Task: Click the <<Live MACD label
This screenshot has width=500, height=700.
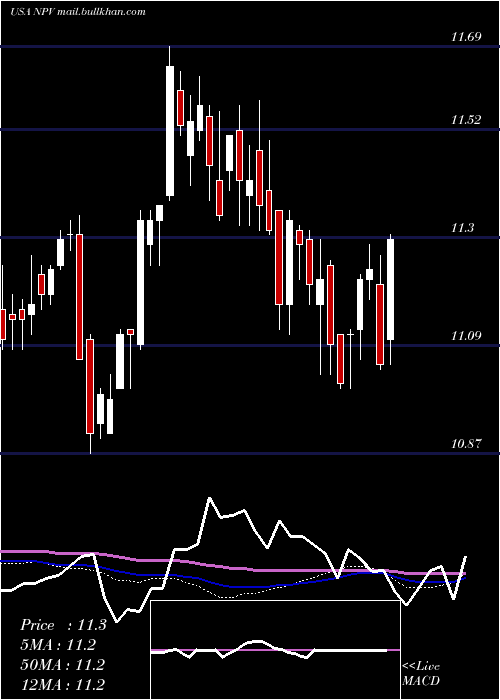Action: click(421, 673)
